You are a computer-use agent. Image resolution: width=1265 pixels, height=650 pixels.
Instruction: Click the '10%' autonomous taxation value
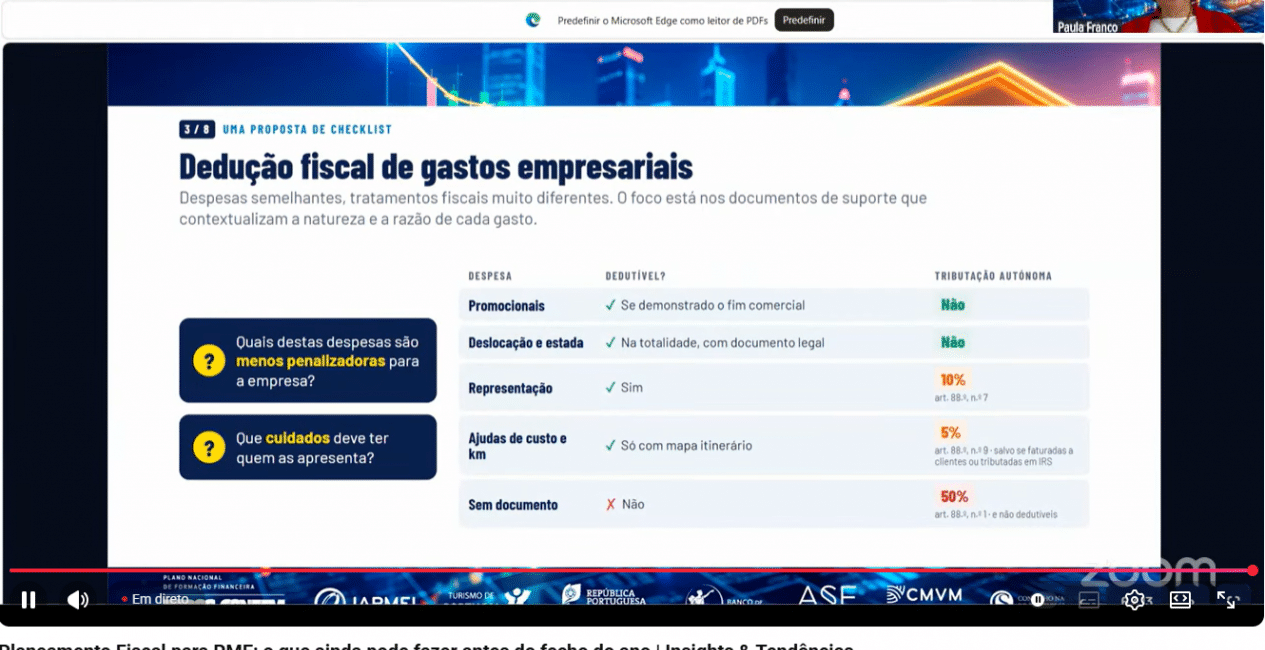(x=952, y=380)
